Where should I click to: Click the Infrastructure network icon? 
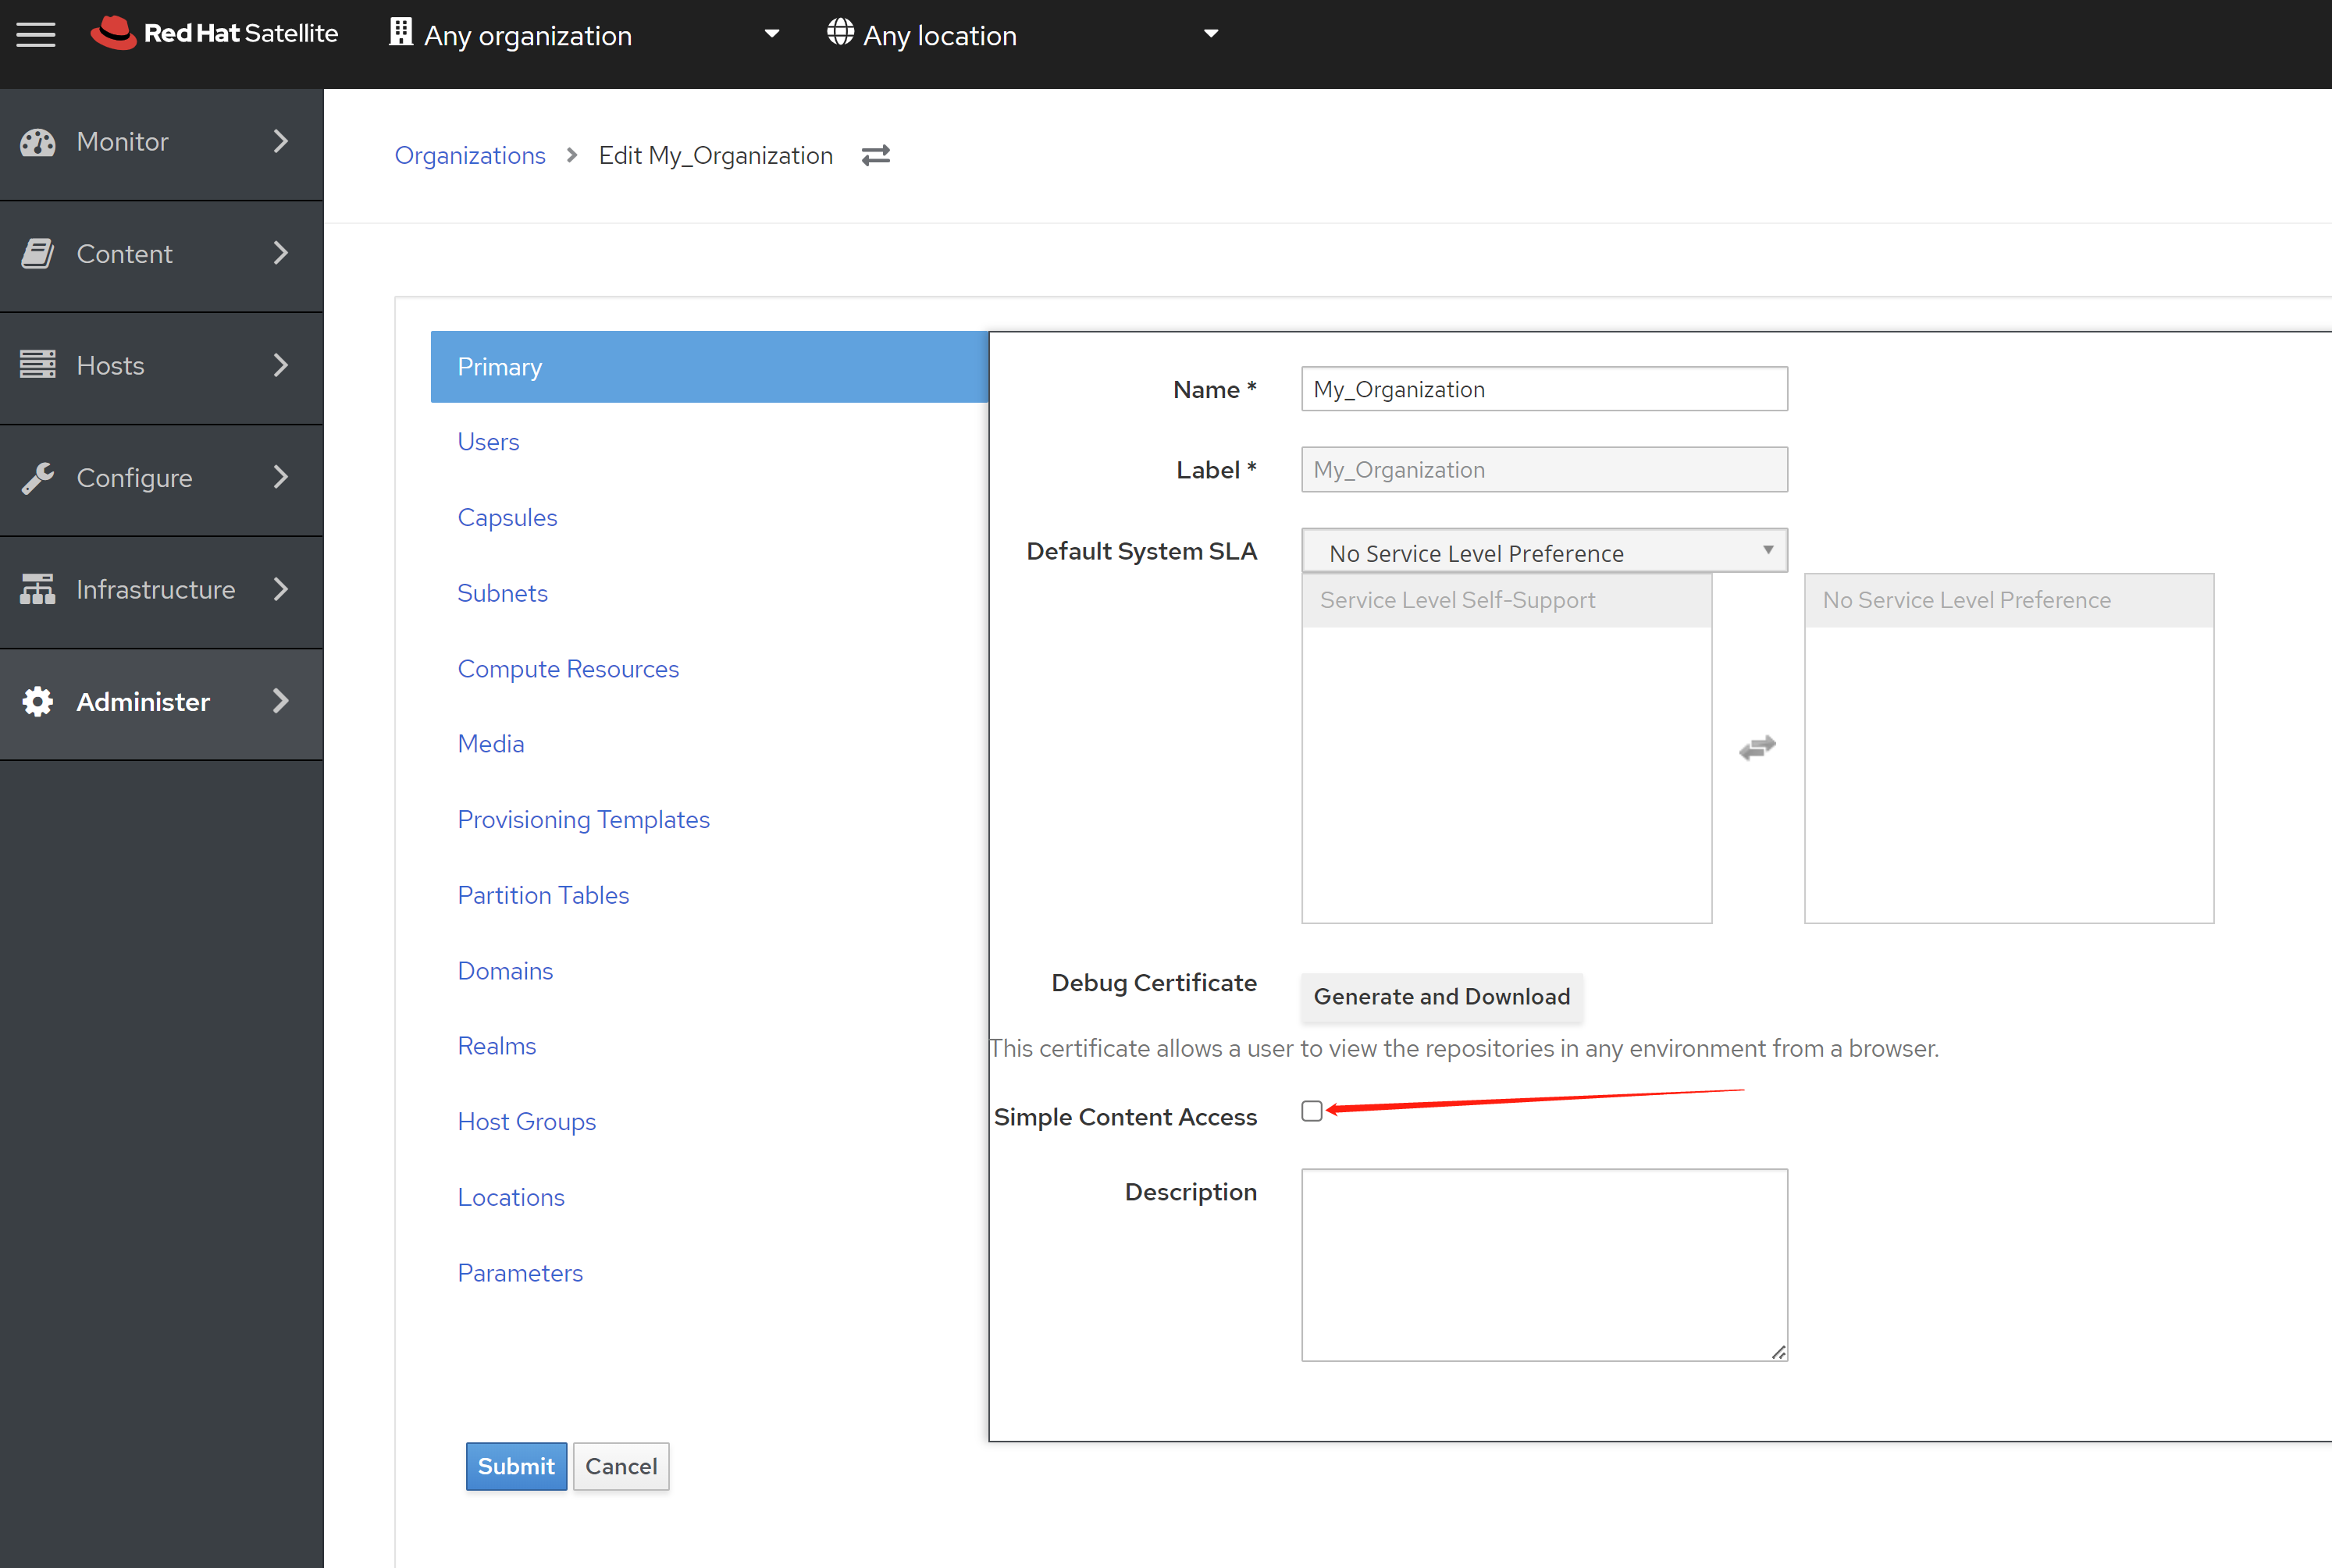coord(38,590)
